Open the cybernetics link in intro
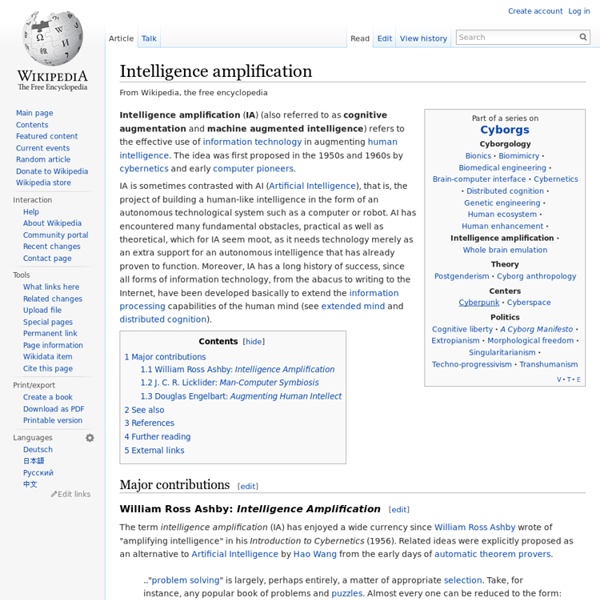The height and width of the screenshot is (600, 600). [x=144, y=168]
